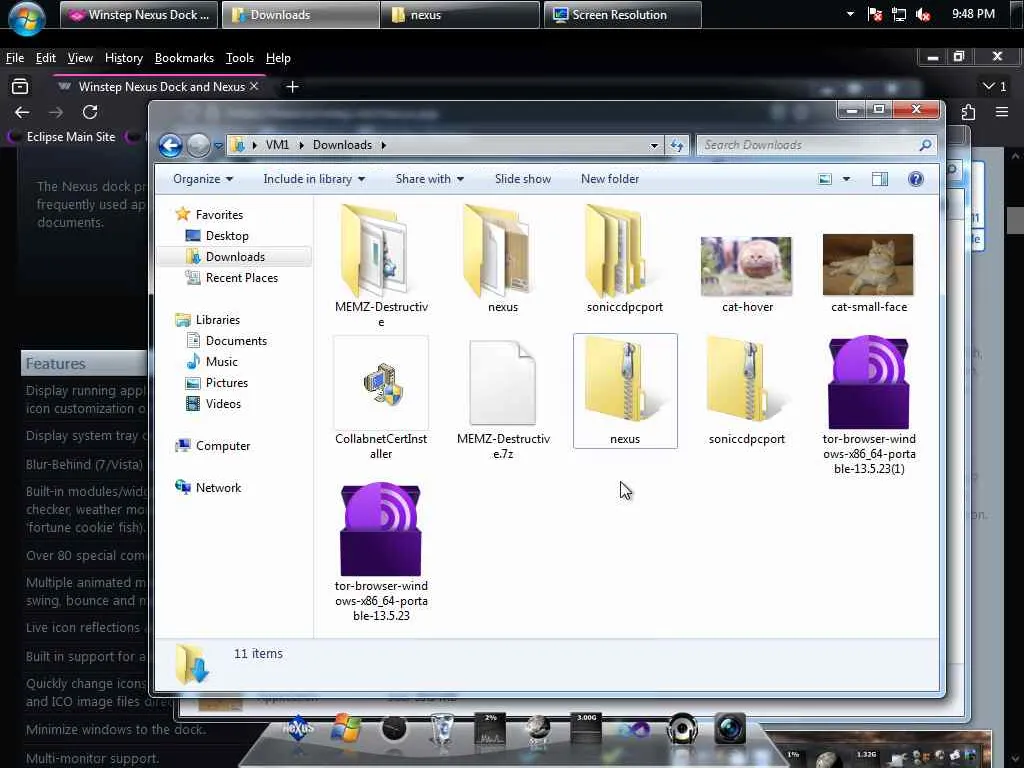The height and width of the screenshot is (768, 1024).
Task: Click Slide show in Explorer toolbar
Action: 522,179
